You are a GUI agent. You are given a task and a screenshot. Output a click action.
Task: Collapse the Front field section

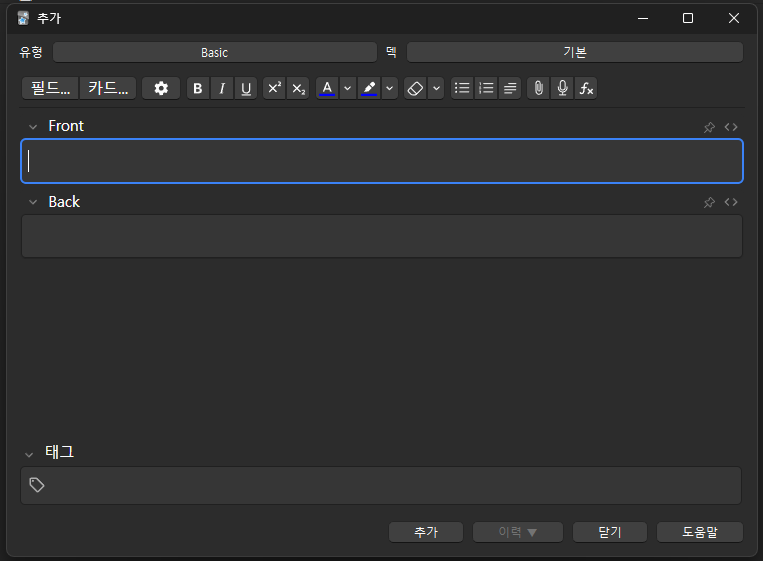pyautogui.click(x=32, y=127)
